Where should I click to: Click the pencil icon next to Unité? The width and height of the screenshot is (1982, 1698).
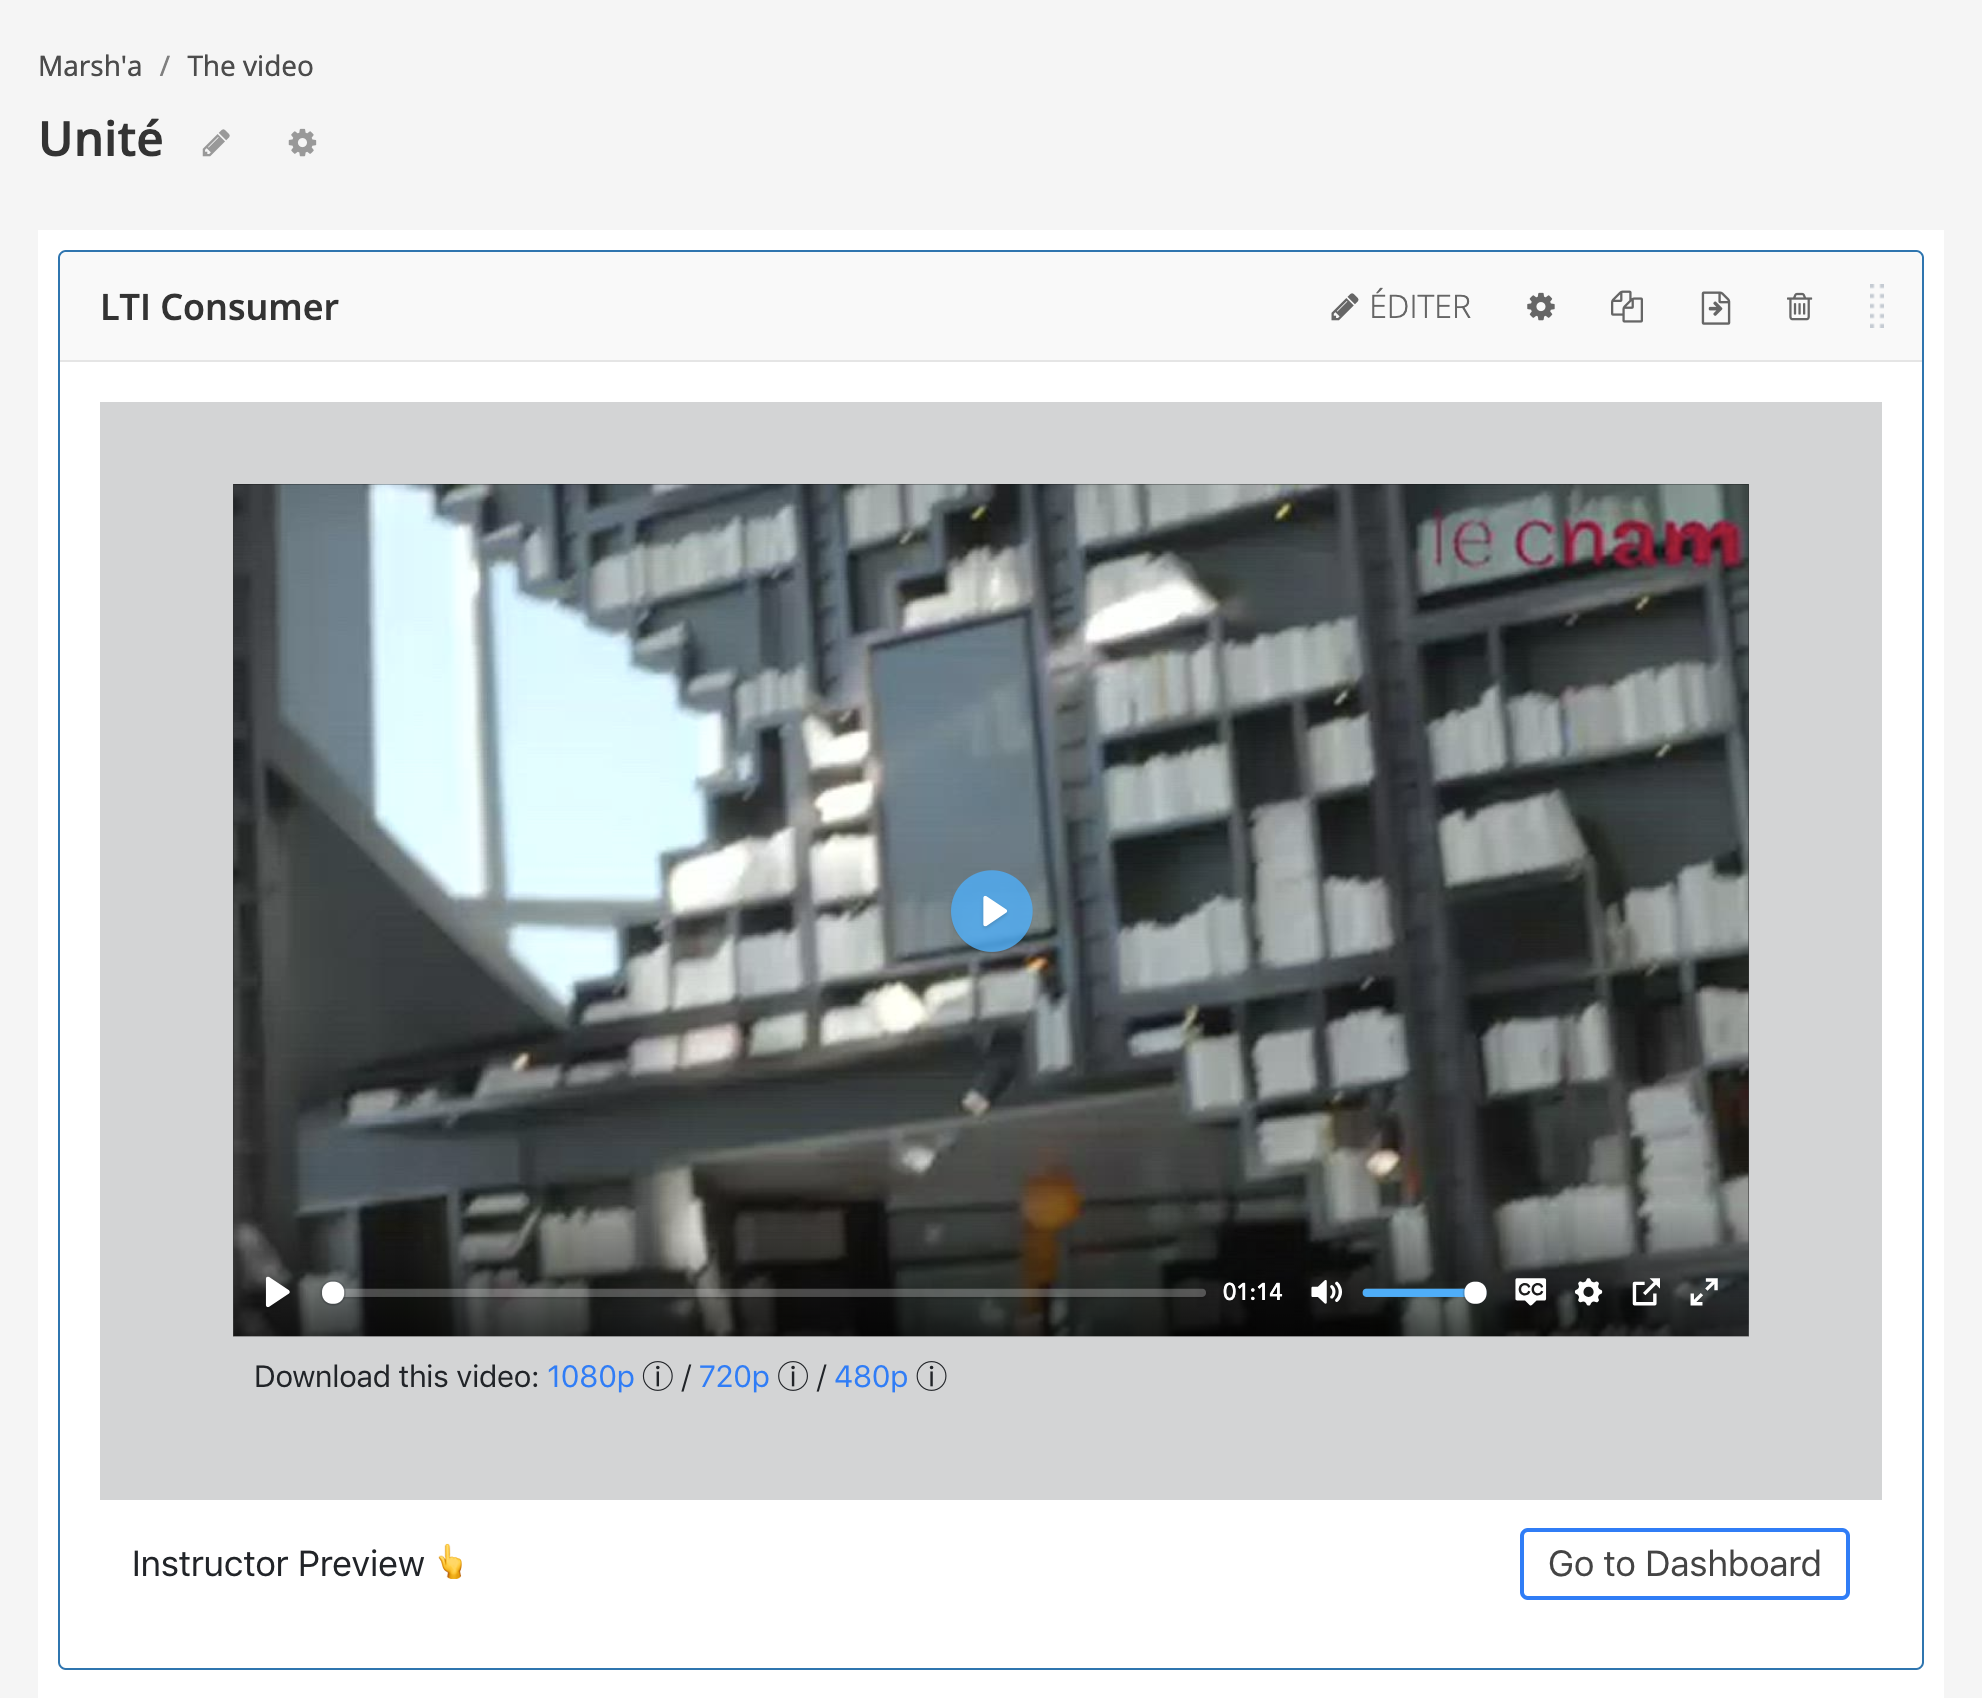(216, 143)
